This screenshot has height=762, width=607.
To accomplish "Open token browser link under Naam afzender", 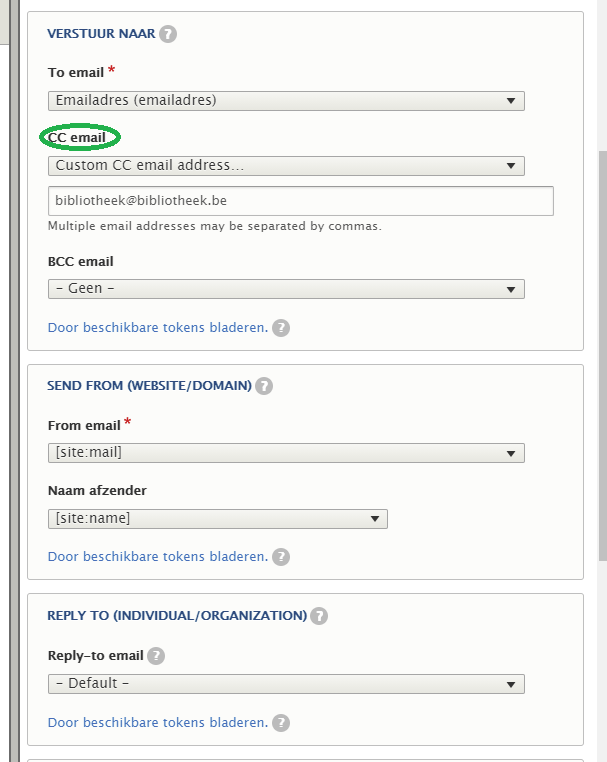I will (158, 557).
